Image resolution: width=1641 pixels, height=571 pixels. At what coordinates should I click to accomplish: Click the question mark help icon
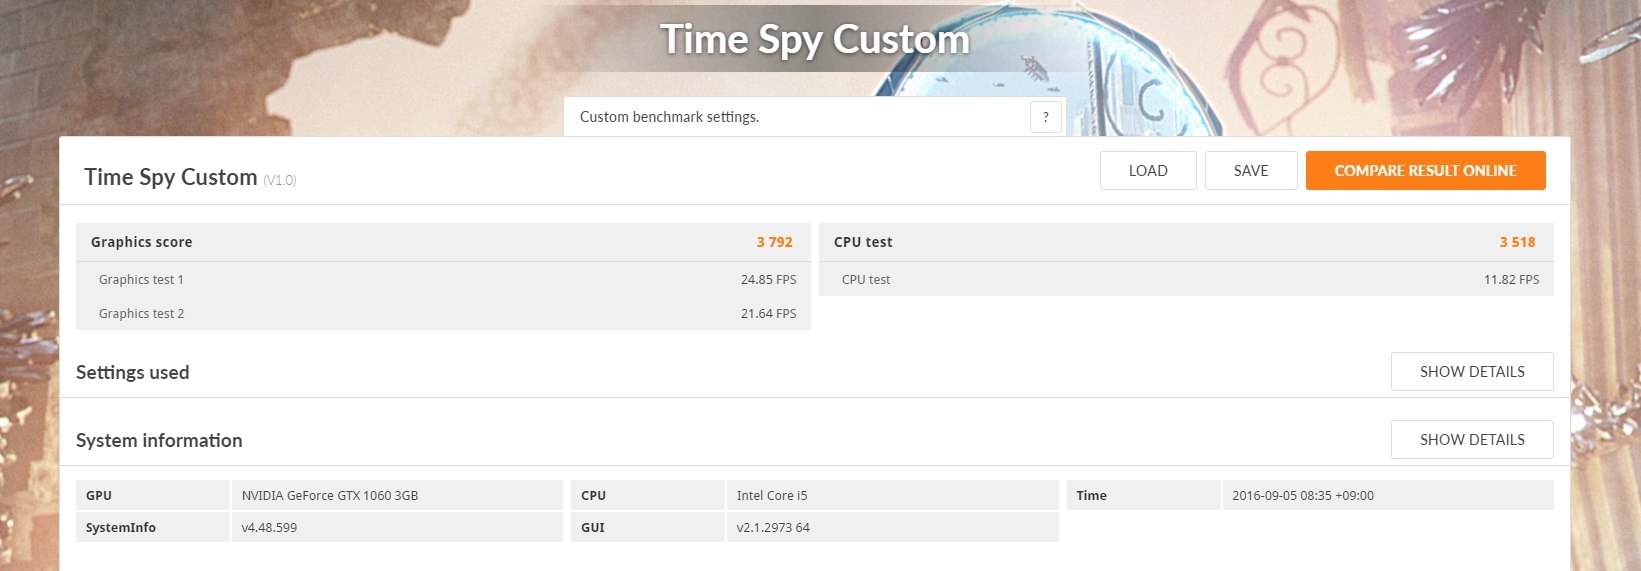(x=1045, y=117)
